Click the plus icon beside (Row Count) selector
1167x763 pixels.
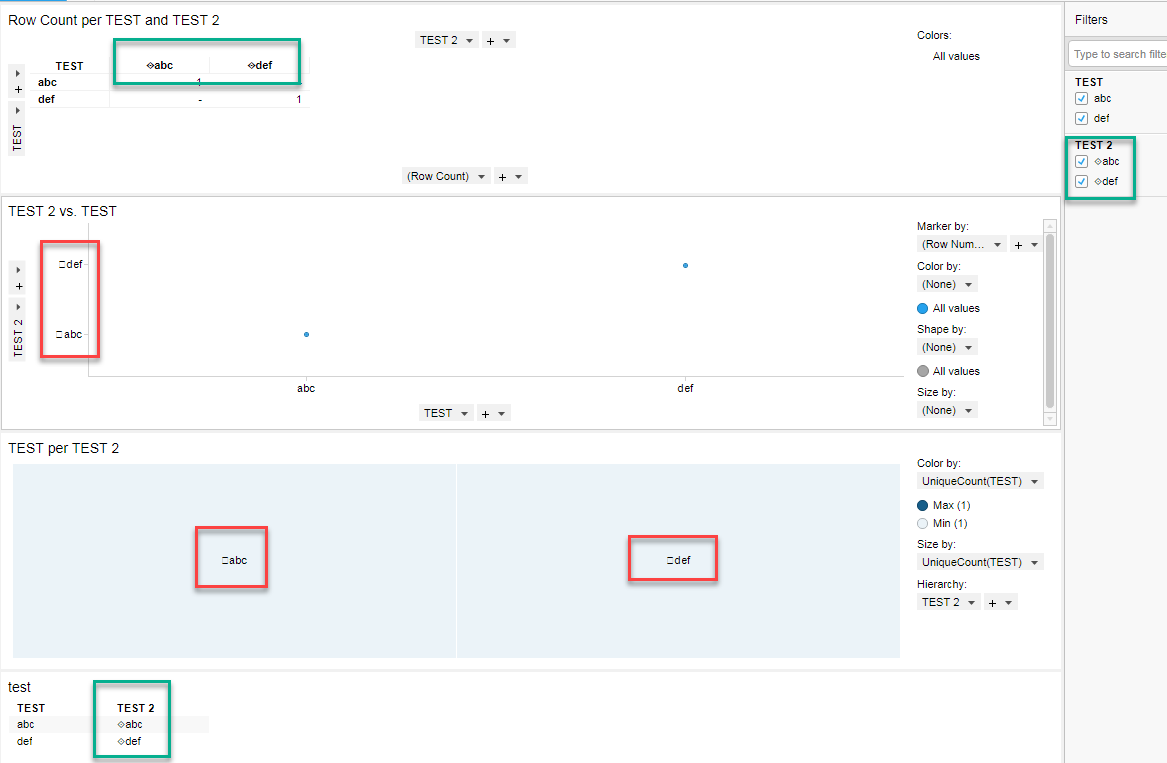pyautogui.click(x=502, y=177)
